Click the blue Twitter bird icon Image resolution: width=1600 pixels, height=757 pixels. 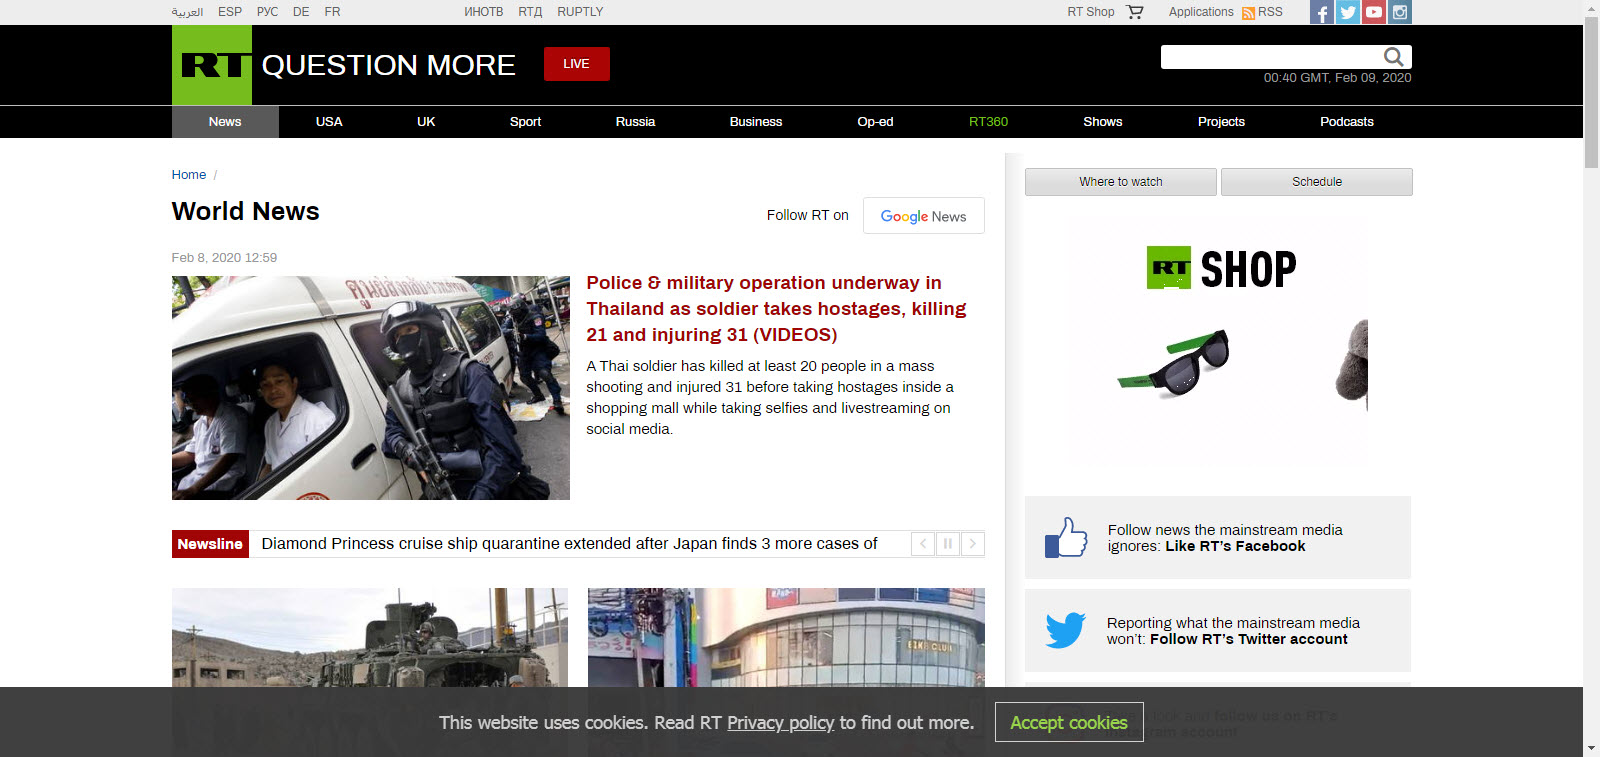1066,630
